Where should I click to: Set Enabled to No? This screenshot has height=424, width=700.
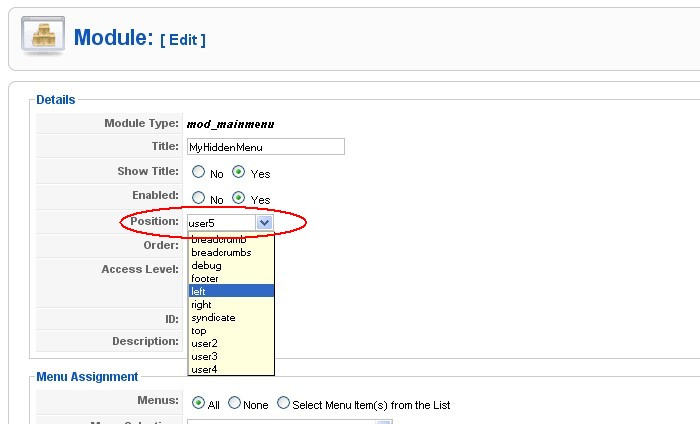pyautogui.click(x=198, y=198)
